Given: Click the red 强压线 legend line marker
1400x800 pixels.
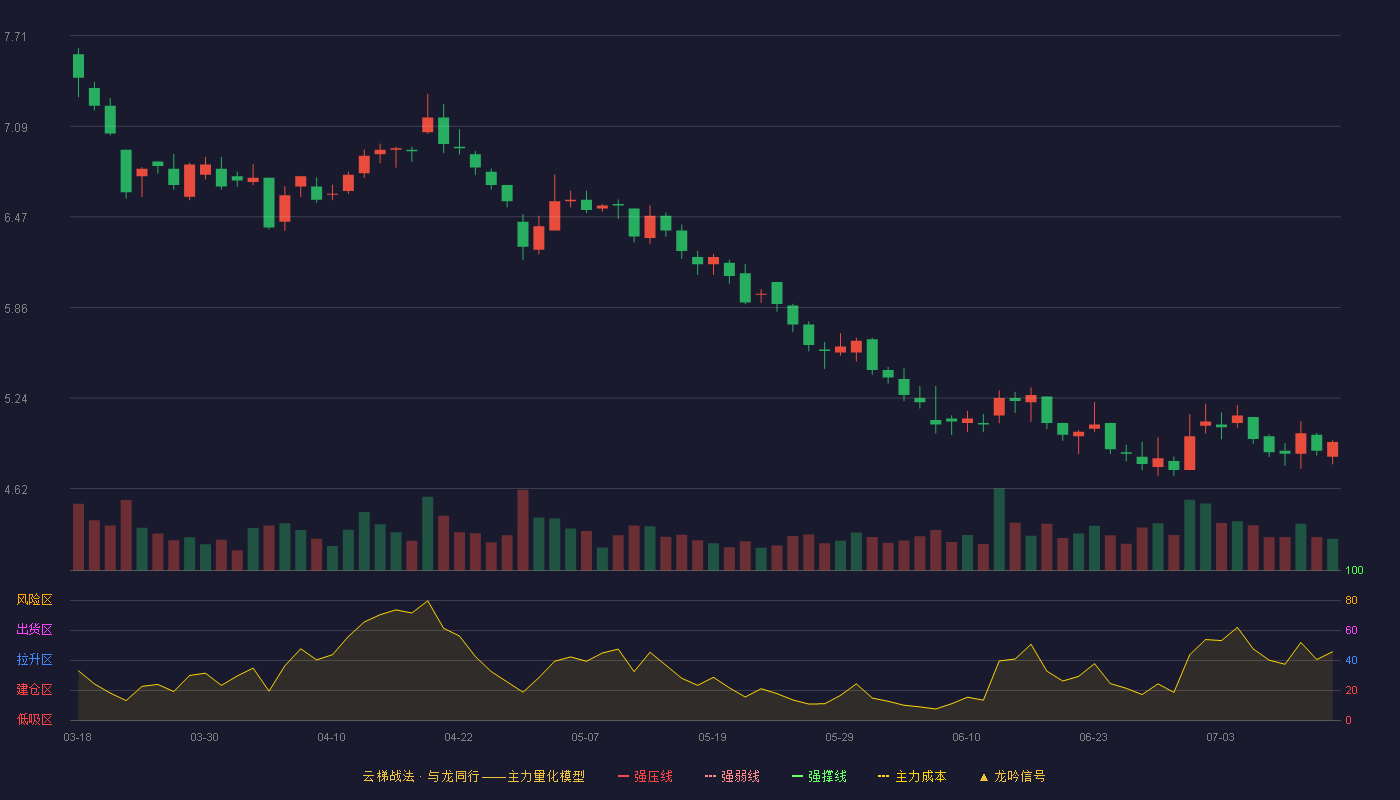Looking at the screenshot, I should click(x=624, y=776).
